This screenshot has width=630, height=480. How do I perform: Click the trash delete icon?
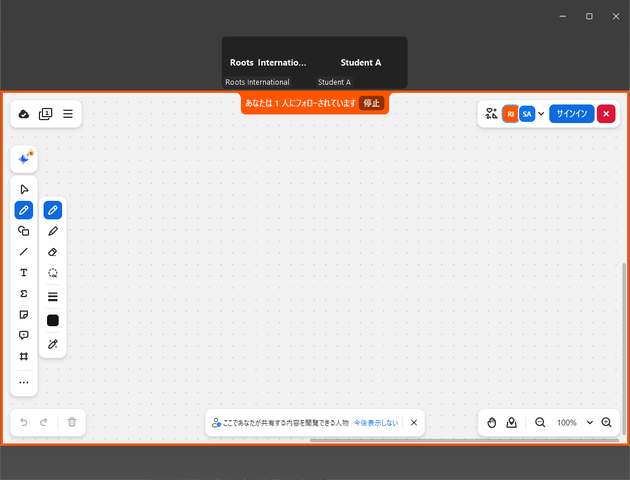[72, 422]
